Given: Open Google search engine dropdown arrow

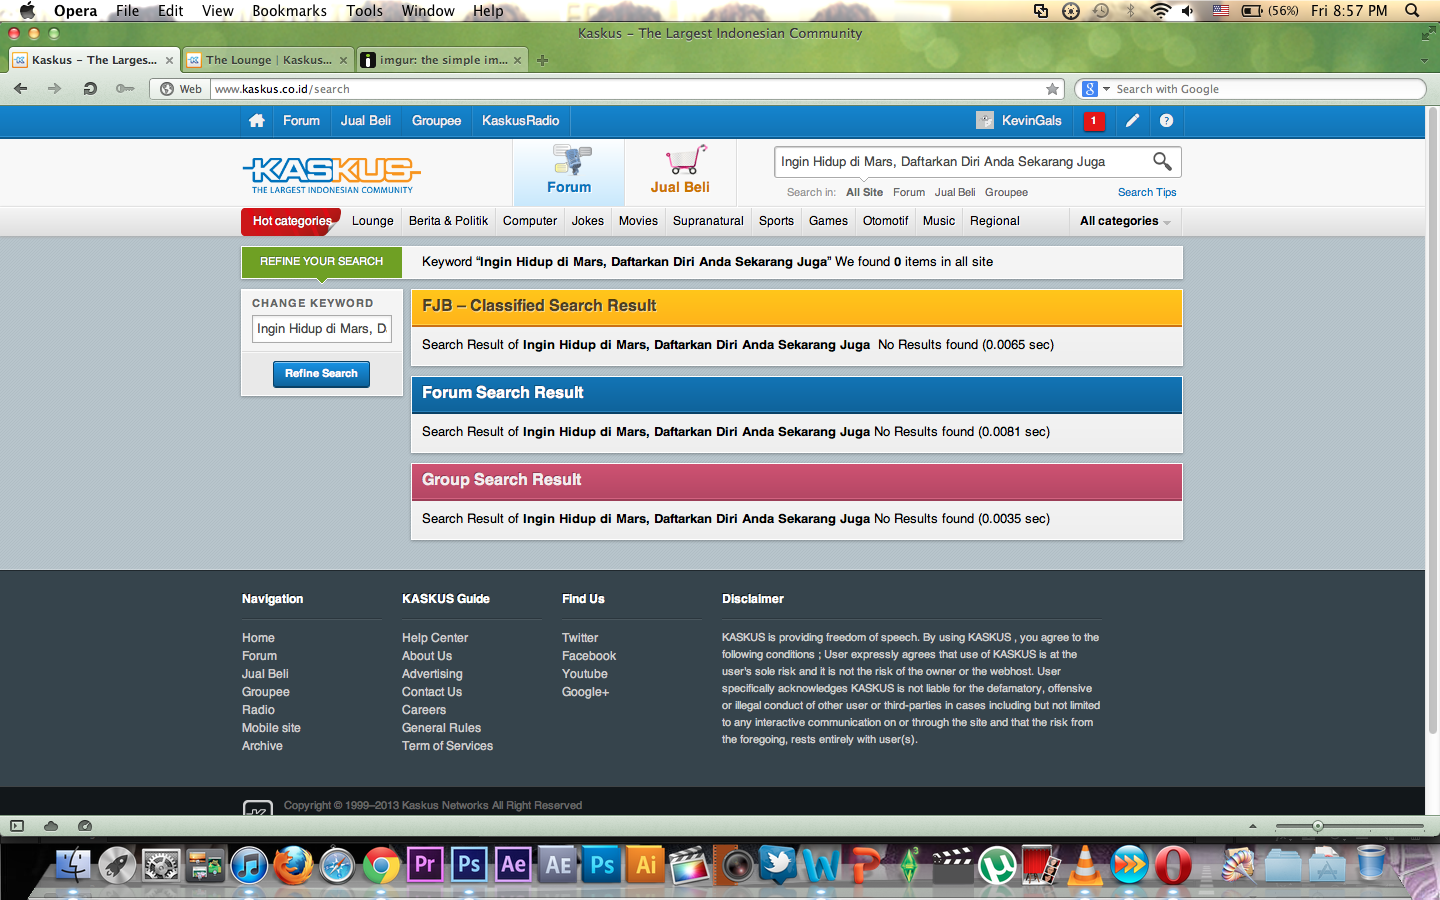Looking at the screenshot, I should coord(1106,89).
